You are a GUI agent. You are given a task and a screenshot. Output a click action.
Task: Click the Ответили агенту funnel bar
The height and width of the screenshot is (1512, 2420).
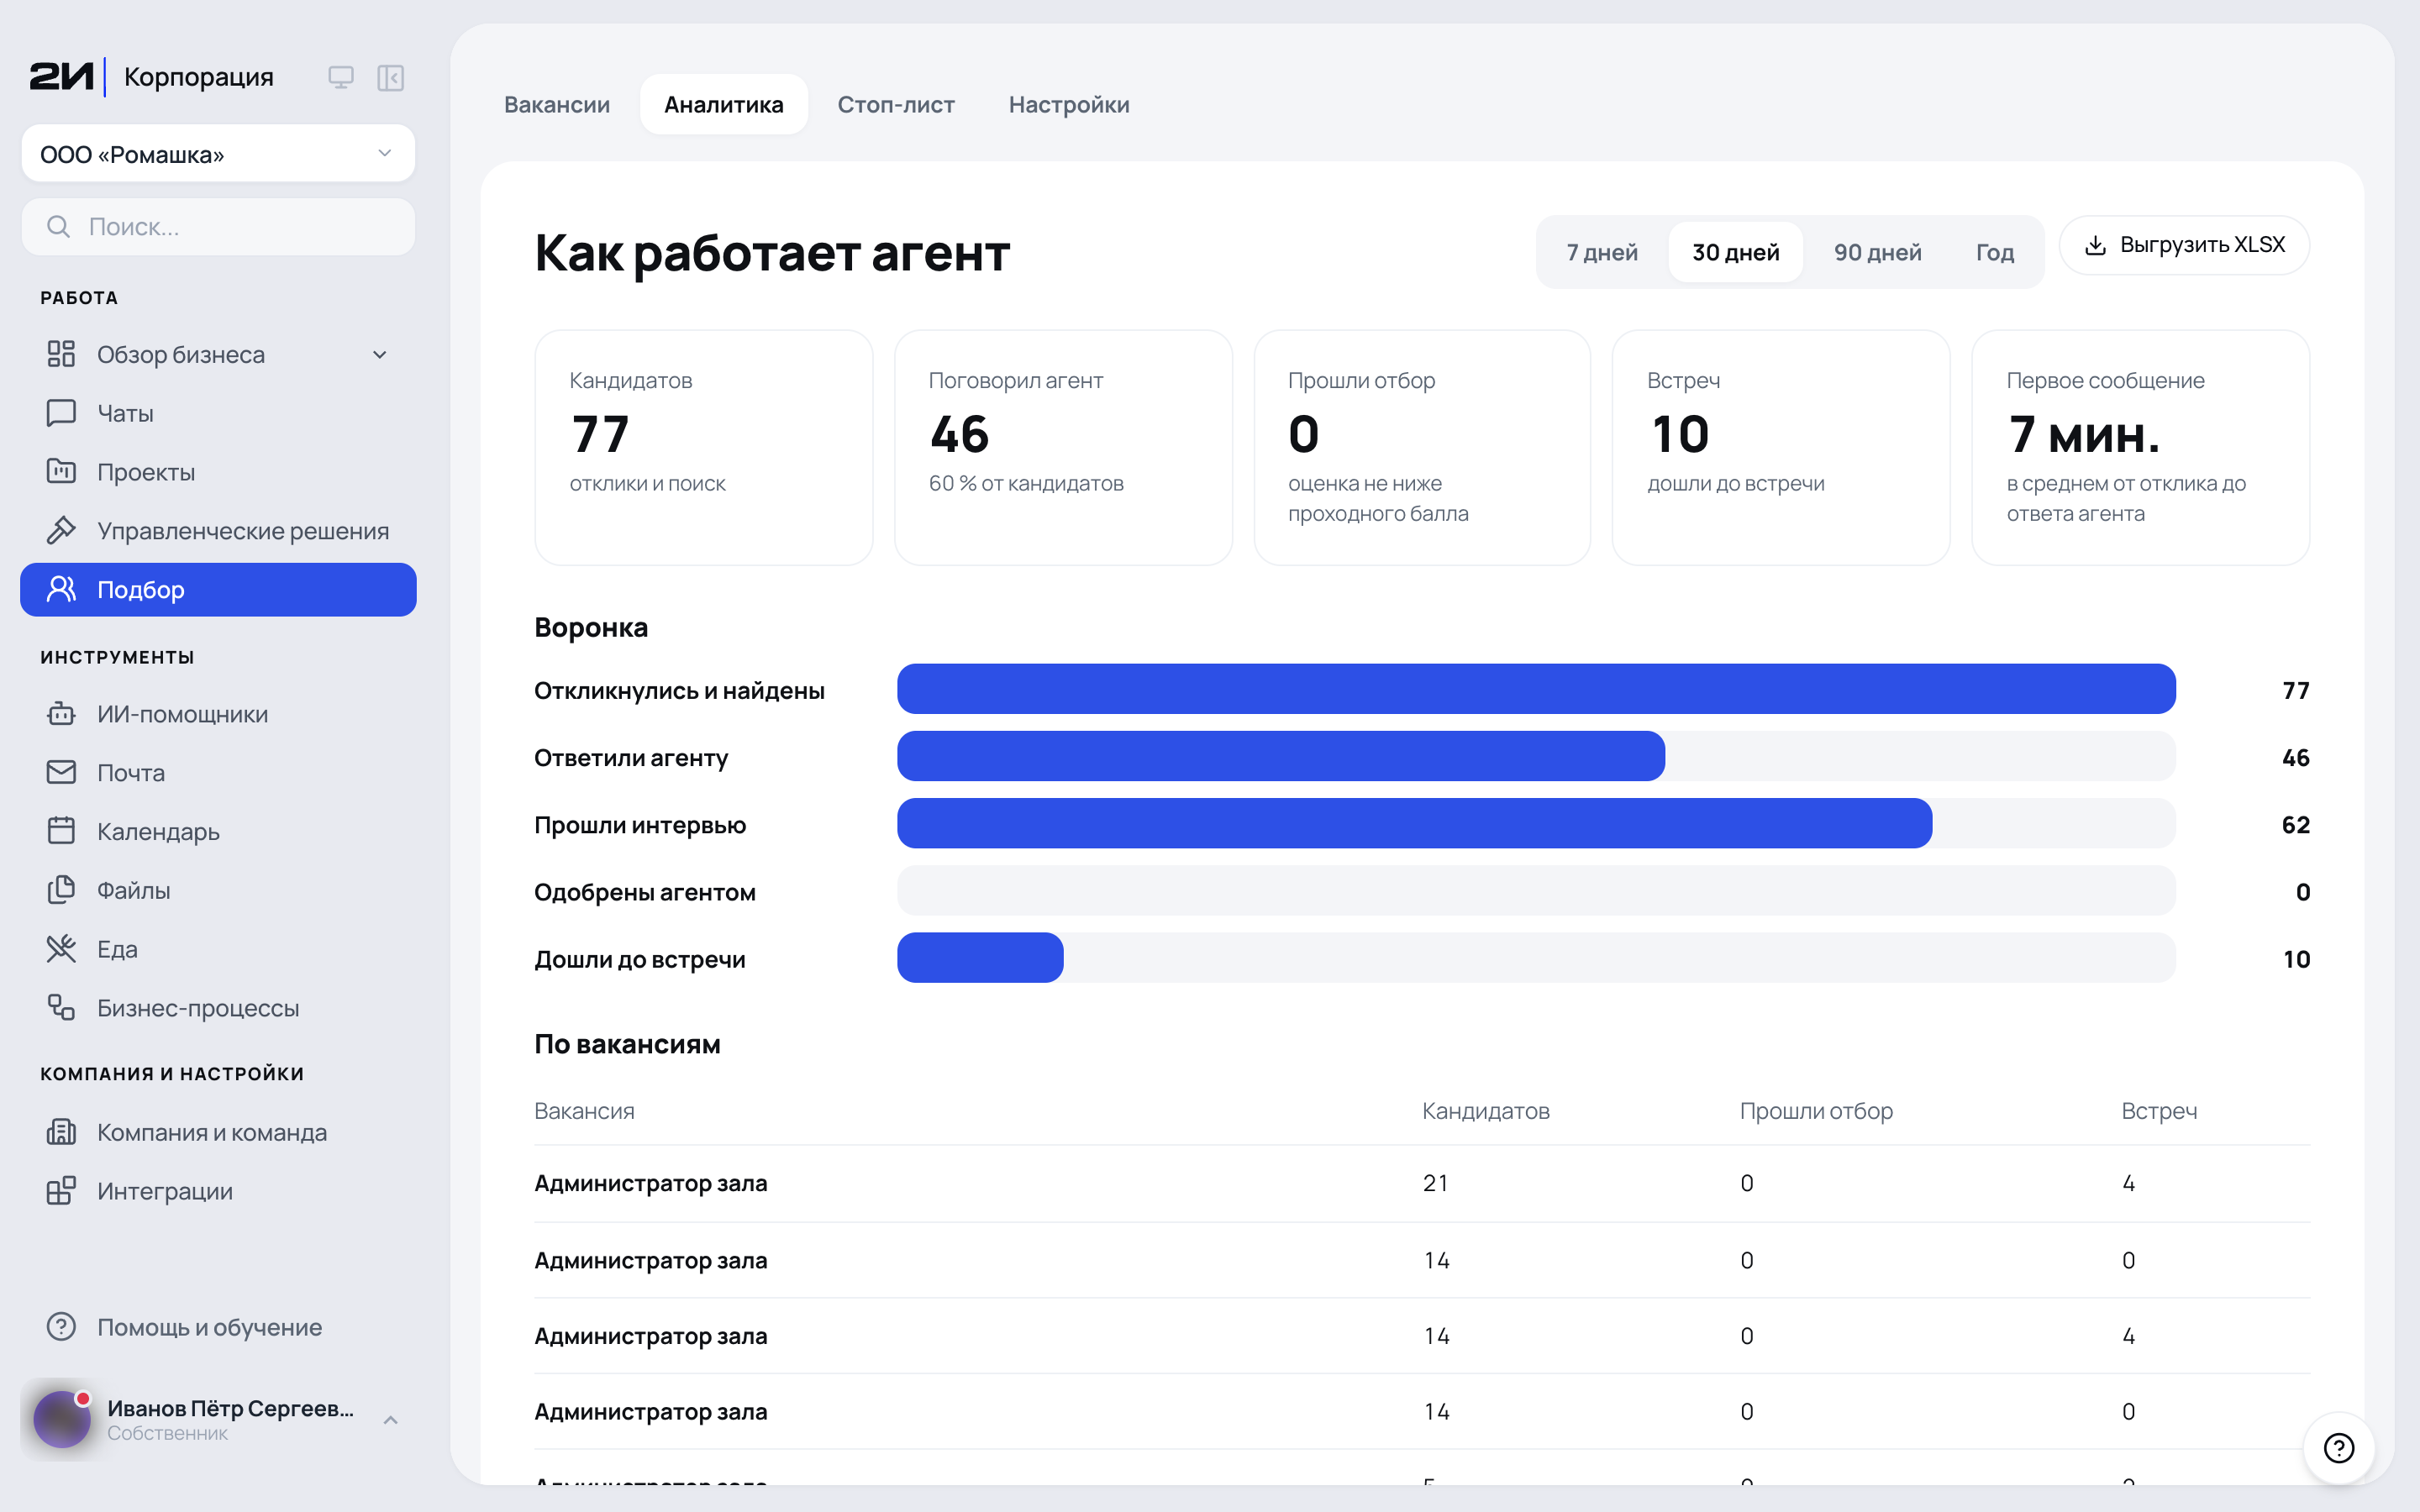1281,756
